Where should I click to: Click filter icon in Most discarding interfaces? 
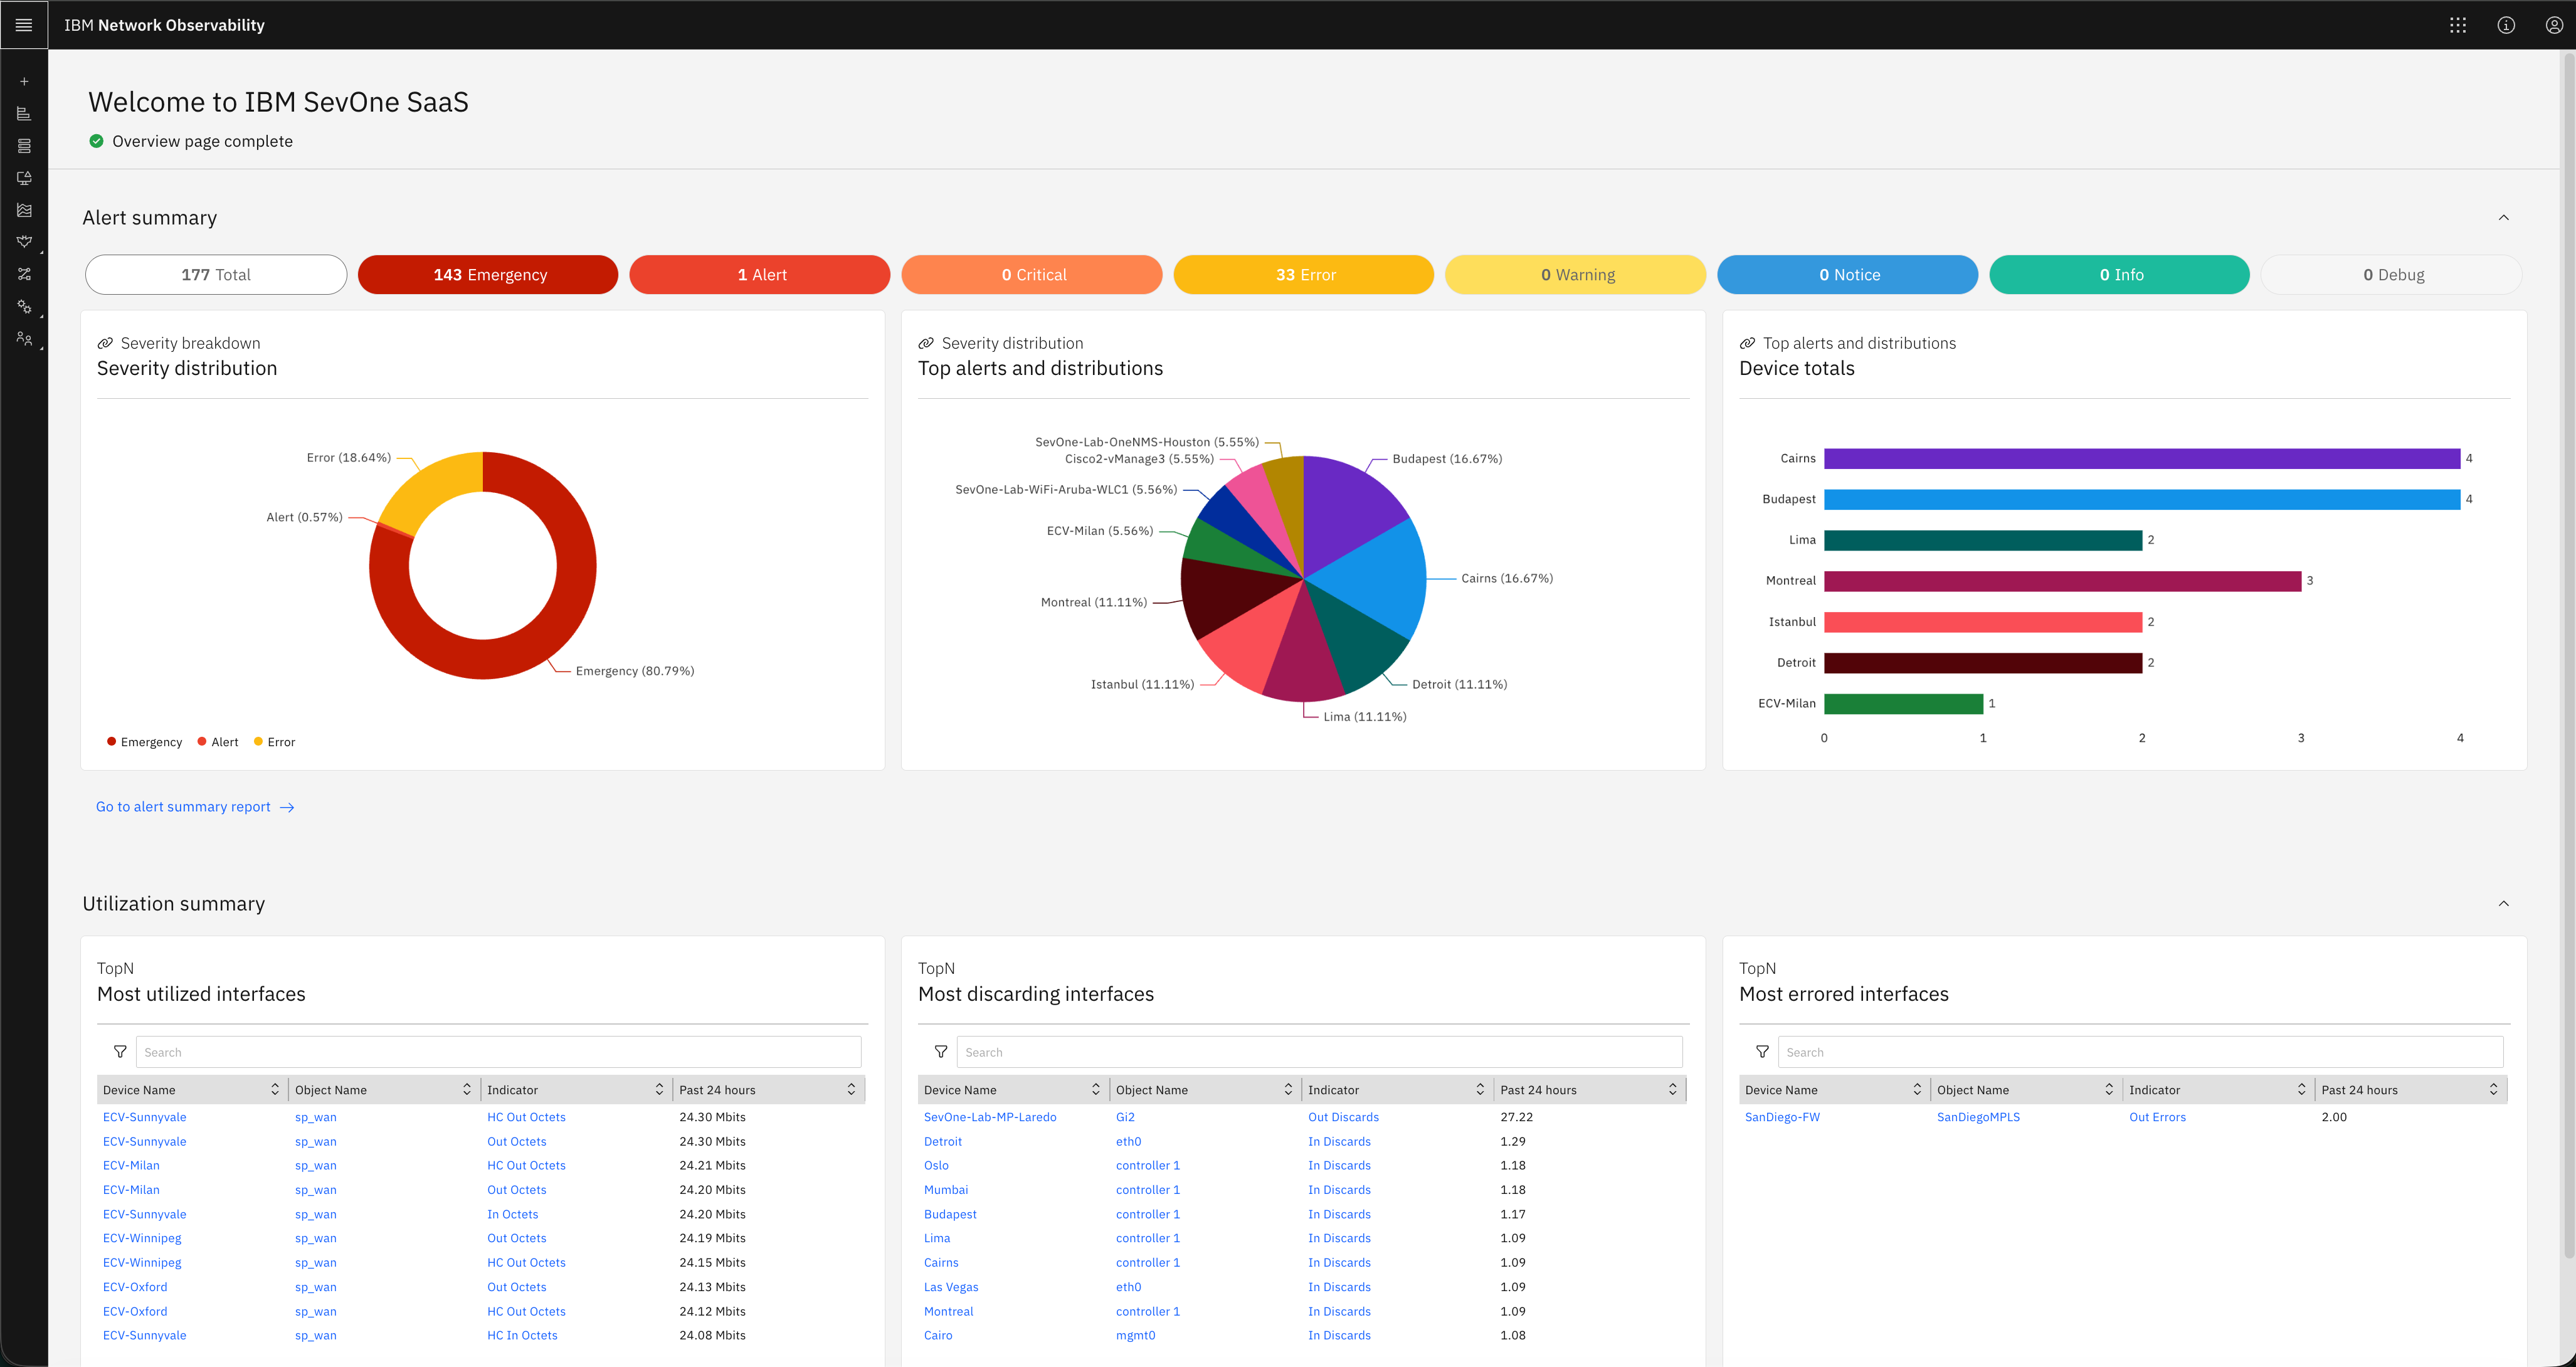coord(941,1052)
